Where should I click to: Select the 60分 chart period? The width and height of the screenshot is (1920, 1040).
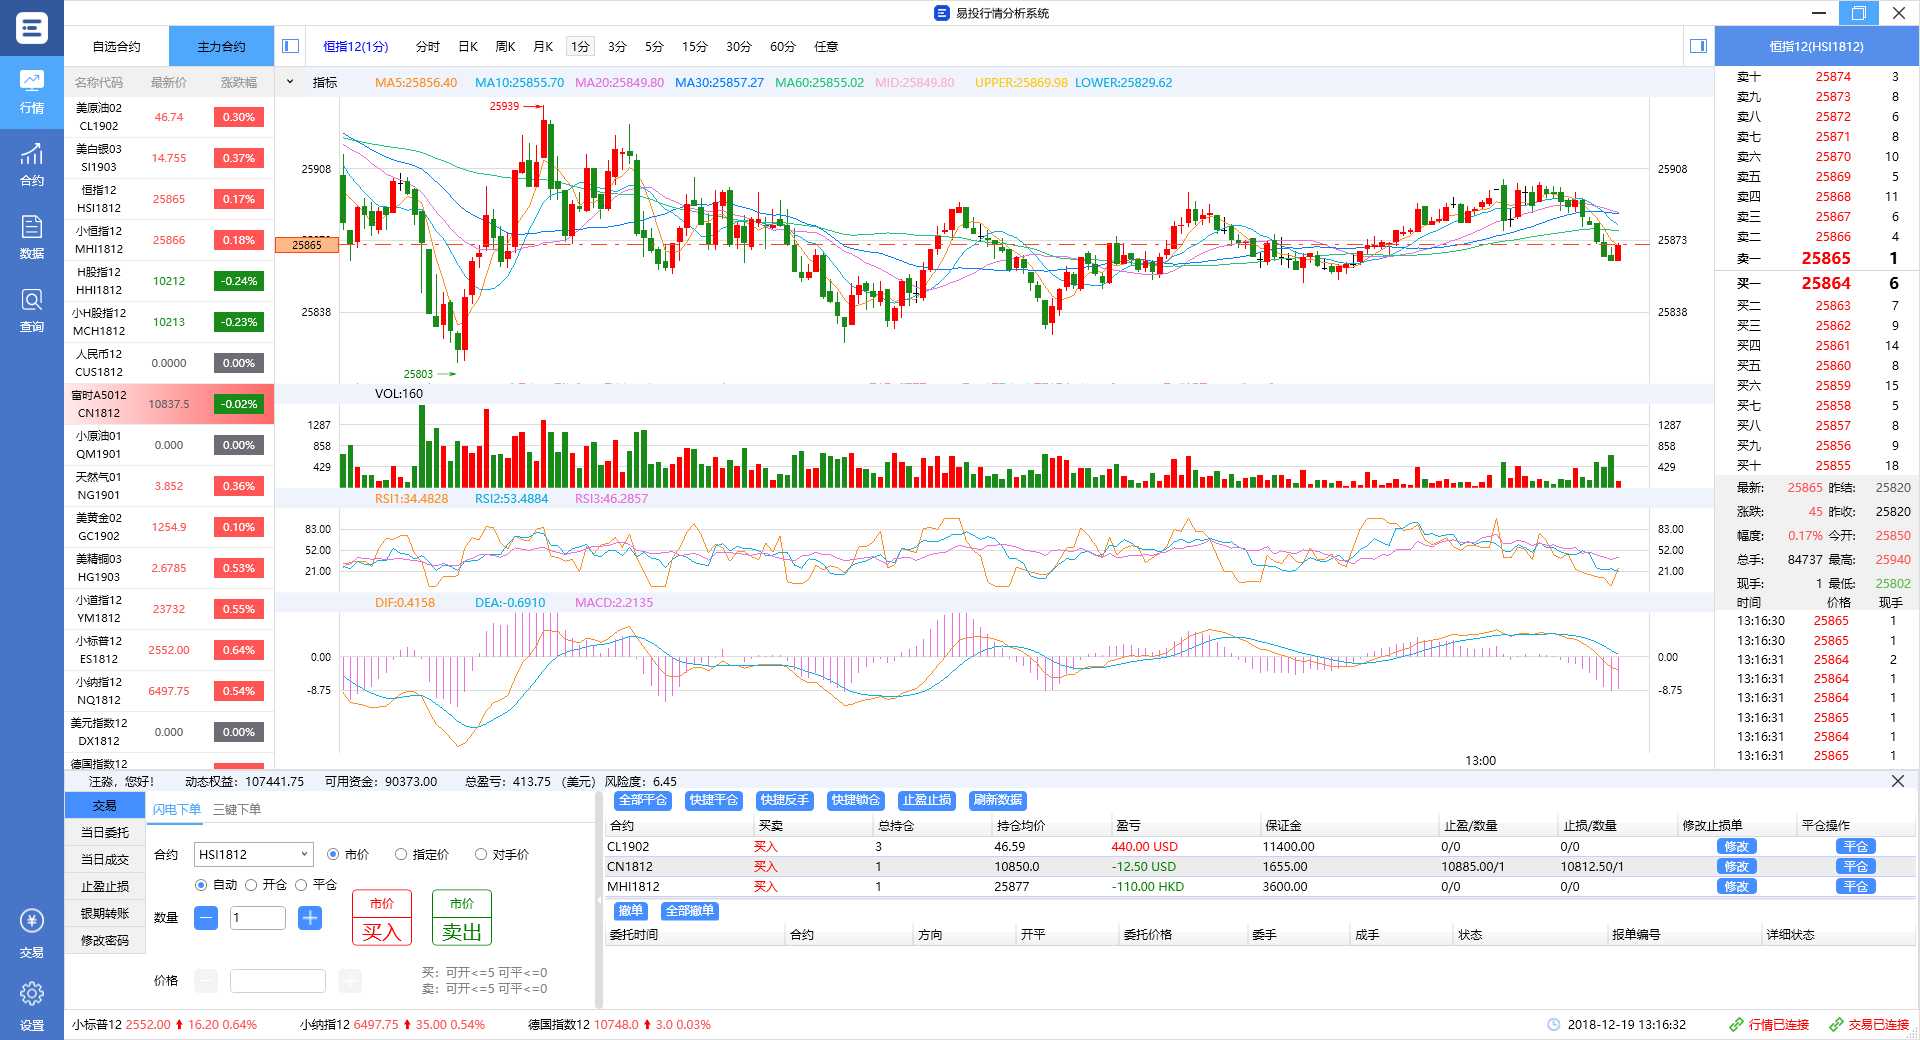783,47
